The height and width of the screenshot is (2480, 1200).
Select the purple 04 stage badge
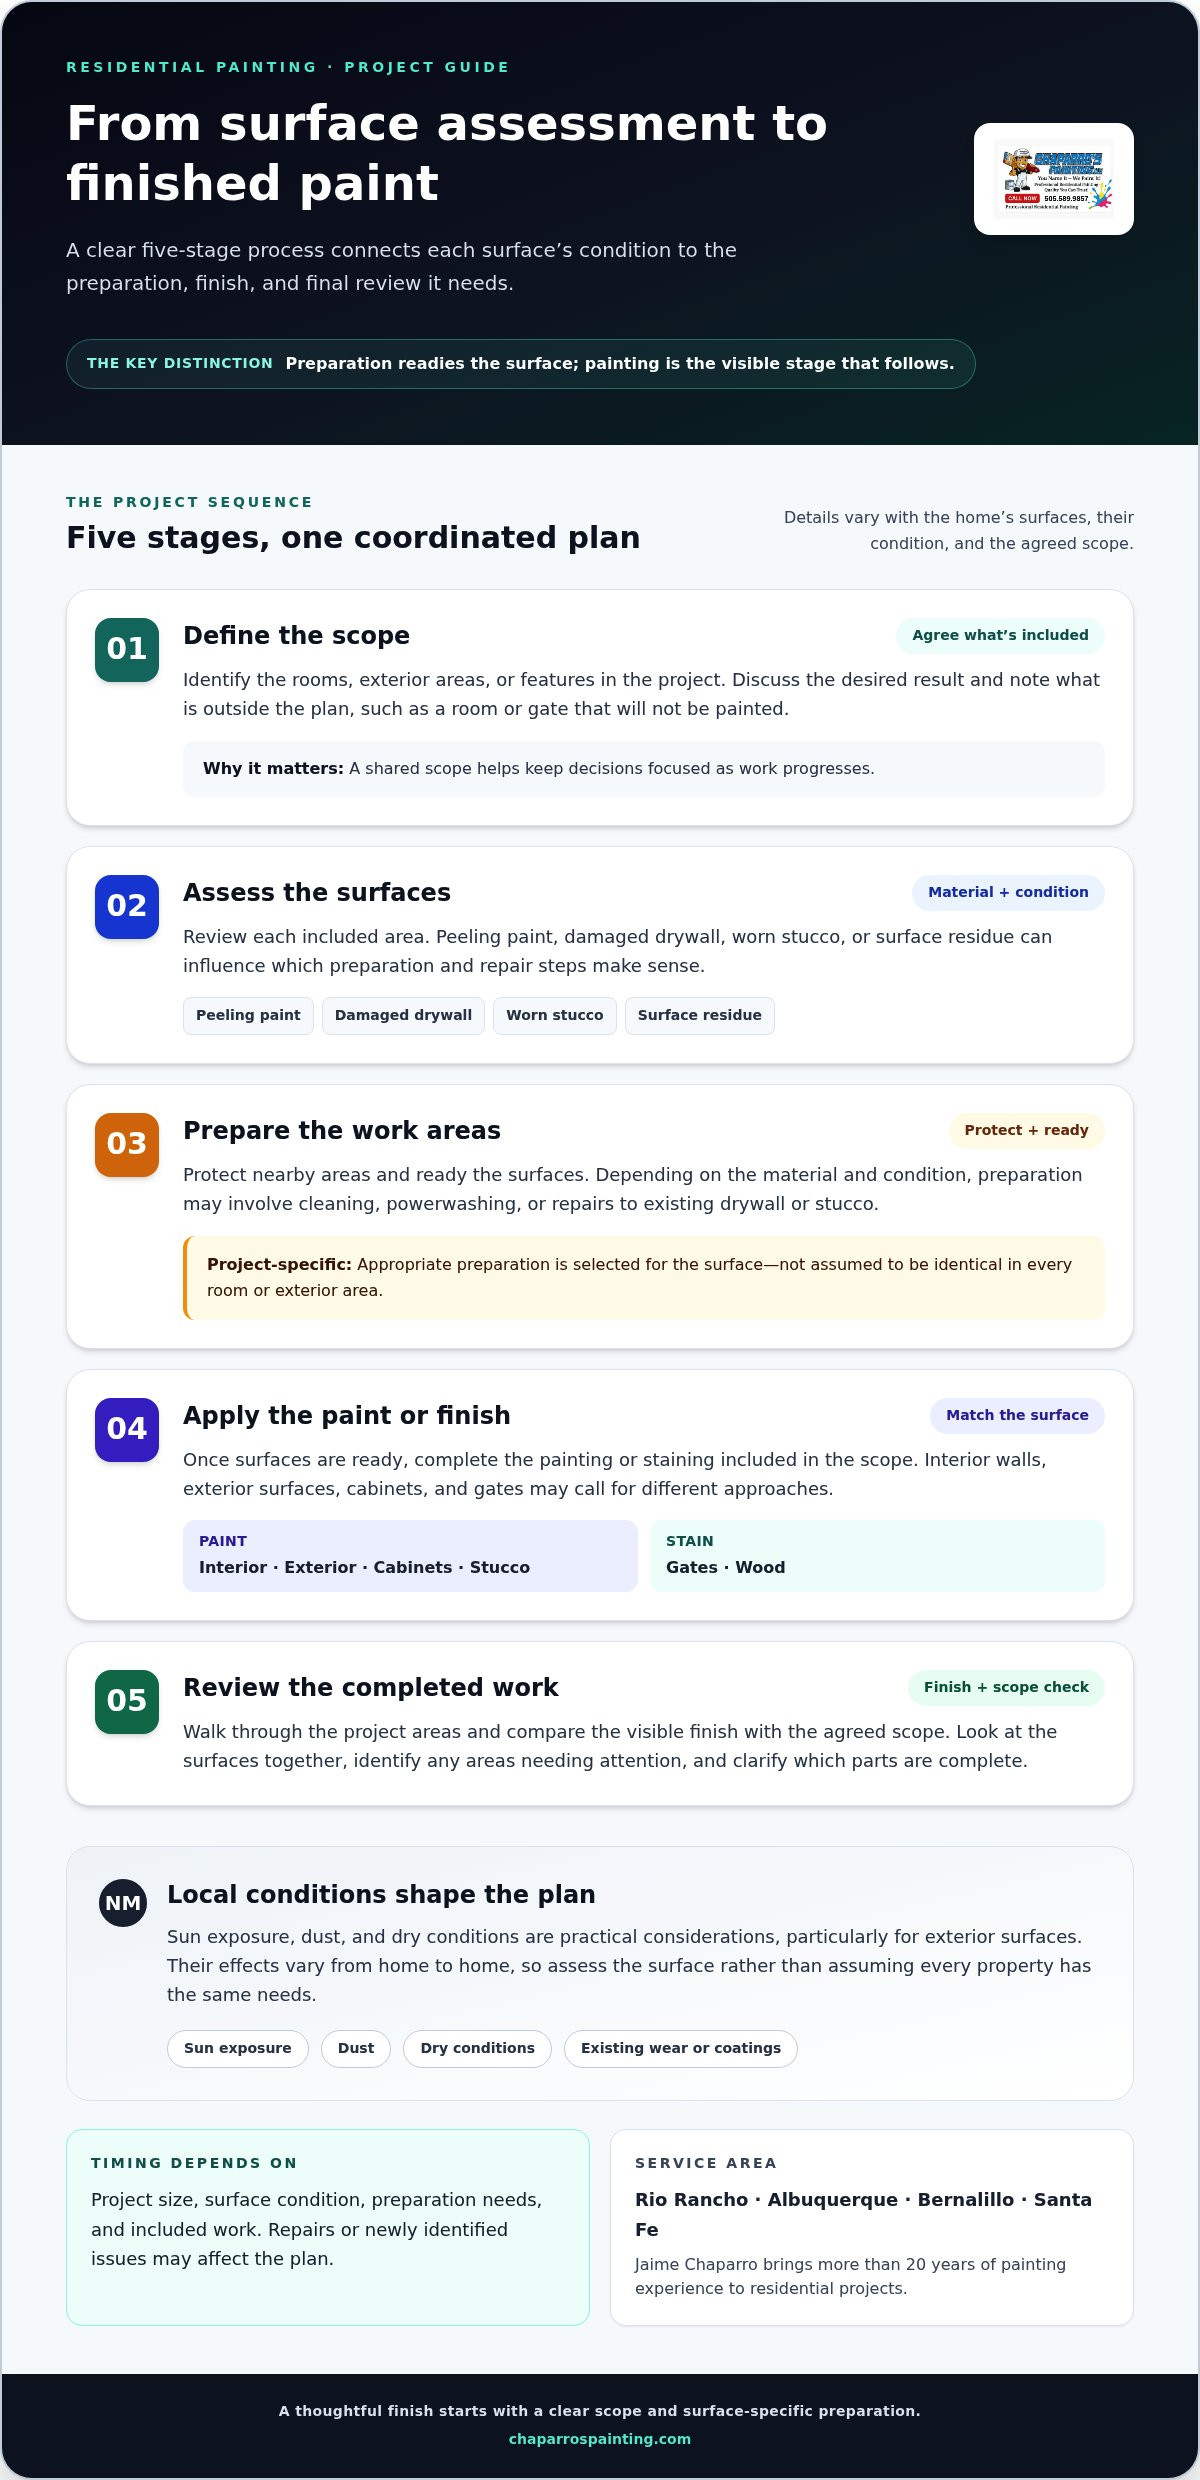click(x=127, y=1430)
